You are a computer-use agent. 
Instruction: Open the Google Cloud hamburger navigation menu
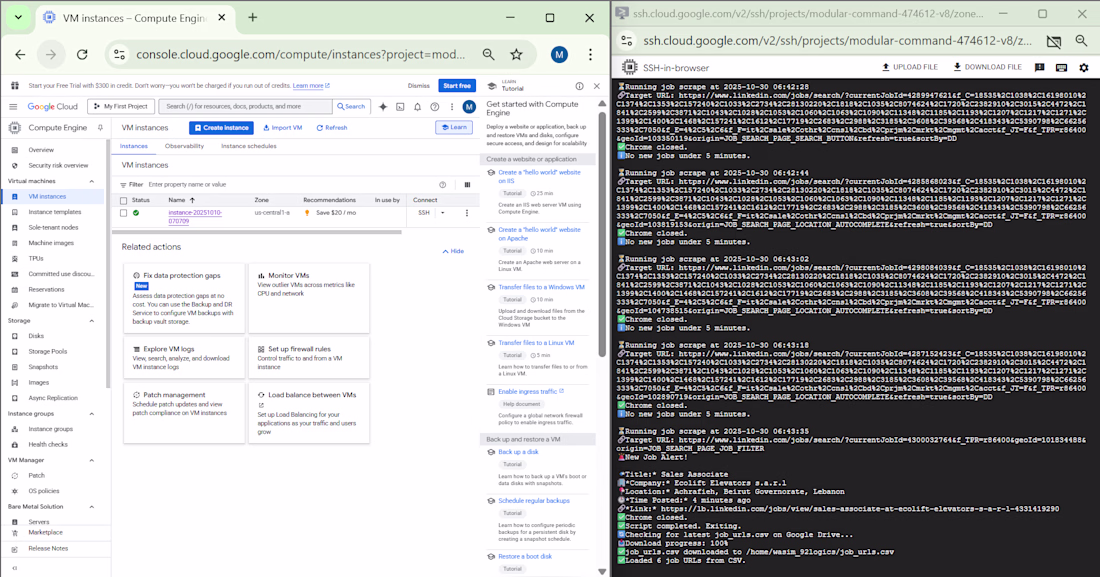point(13,107)
